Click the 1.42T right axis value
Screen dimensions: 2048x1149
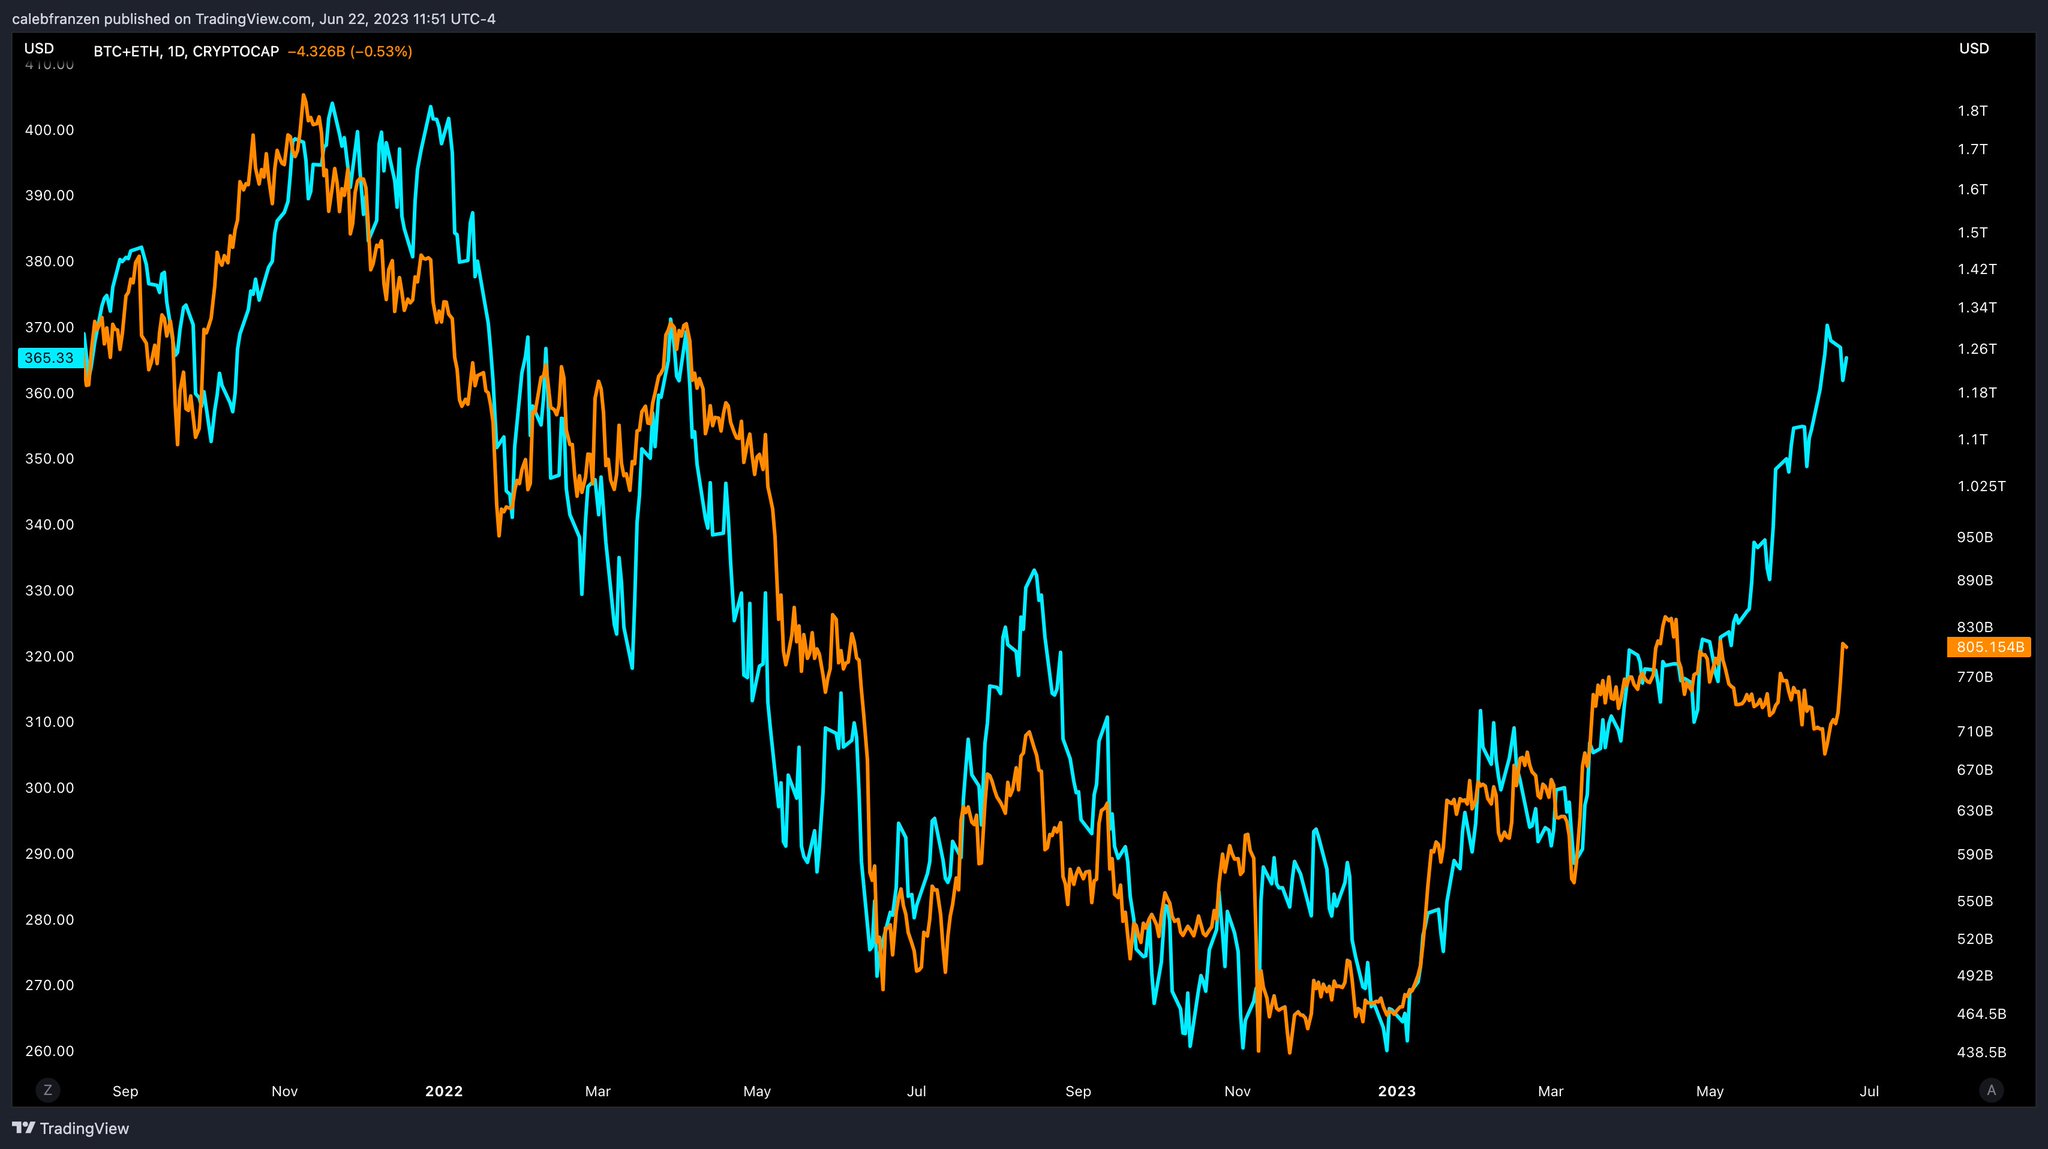(1977, 269)
